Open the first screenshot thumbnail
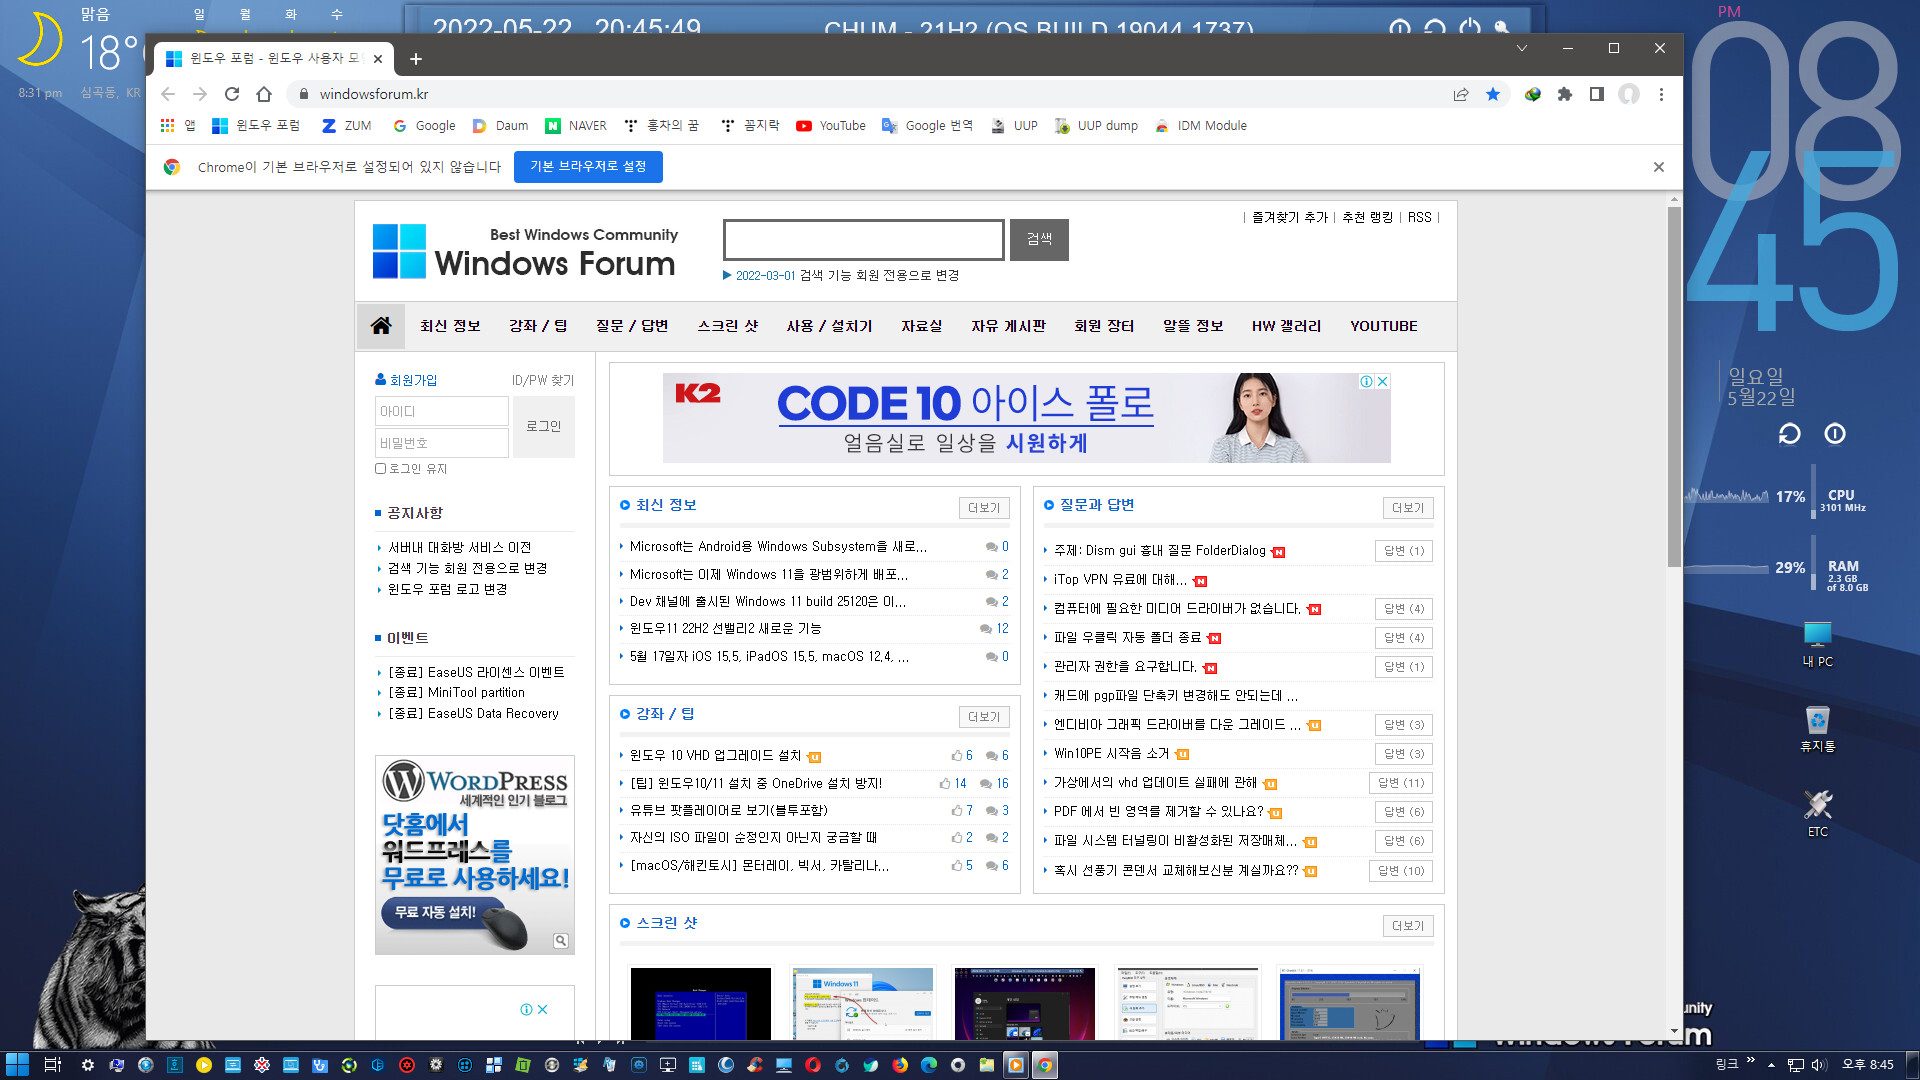The width and height of the screenshot is (1920, 1080). tap(701, 1003)
